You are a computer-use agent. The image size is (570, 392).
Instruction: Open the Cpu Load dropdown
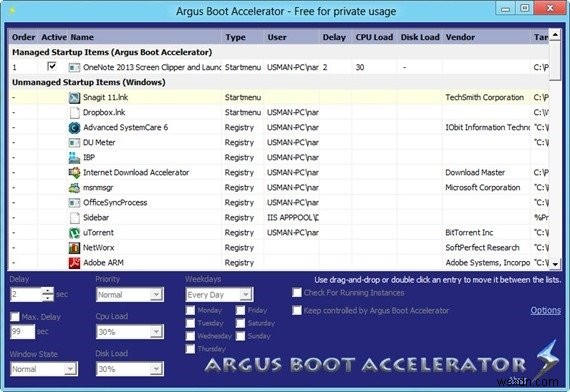coord(130,332)
